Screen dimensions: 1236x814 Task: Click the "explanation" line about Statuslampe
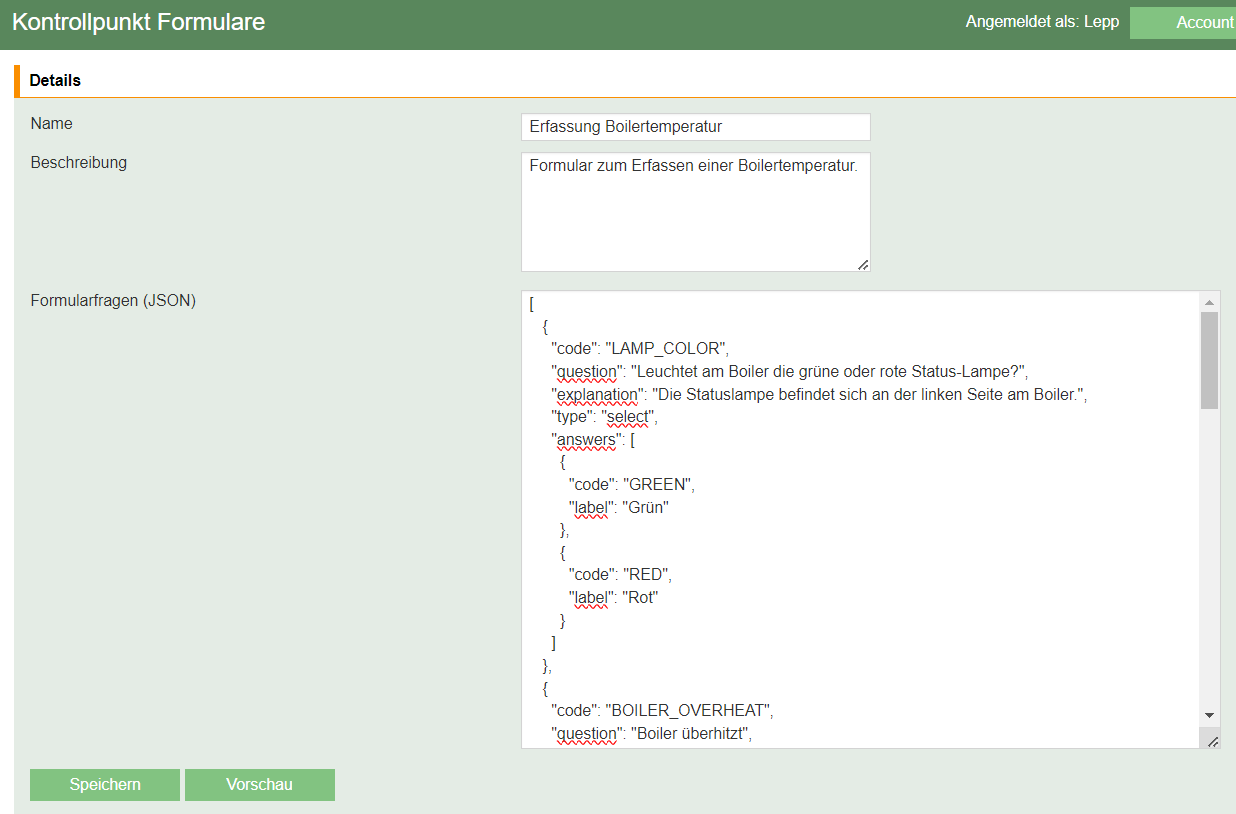click(819, 395)
